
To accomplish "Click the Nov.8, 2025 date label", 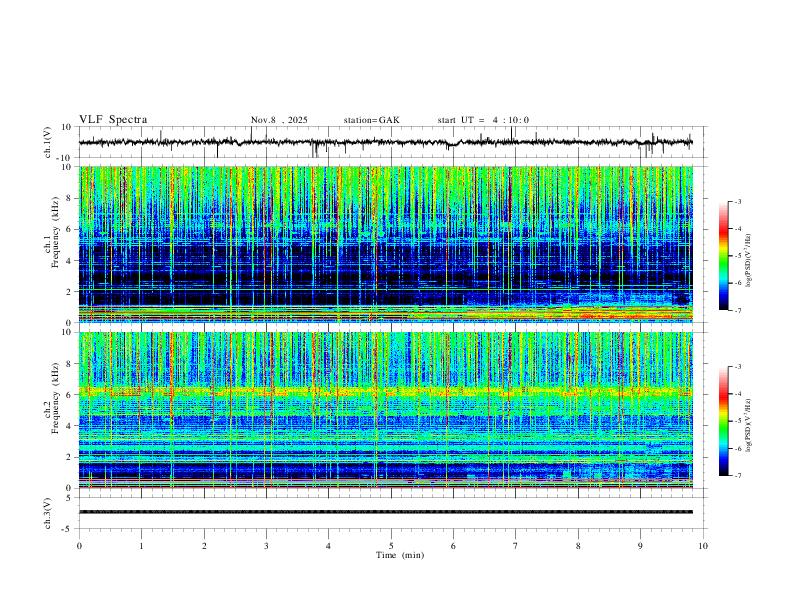I will coord(279,120).
